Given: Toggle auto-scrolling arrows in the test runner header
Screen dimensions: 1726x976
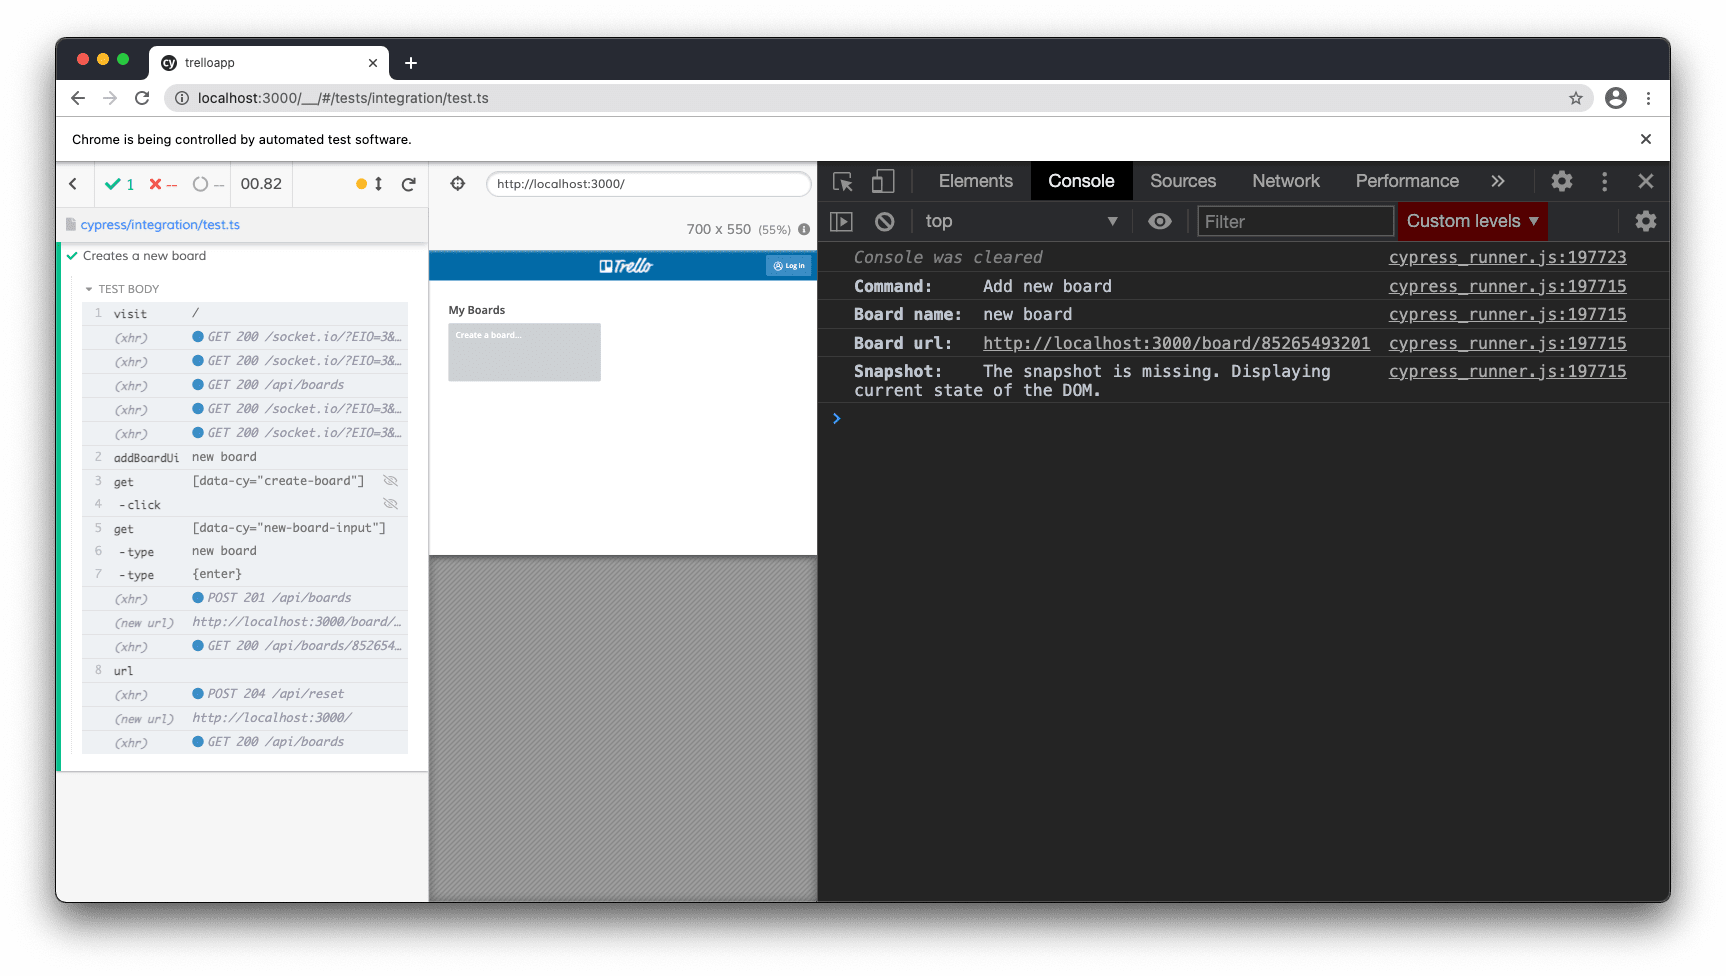Looking at the screenshot, I should click(x=376, y=184).
